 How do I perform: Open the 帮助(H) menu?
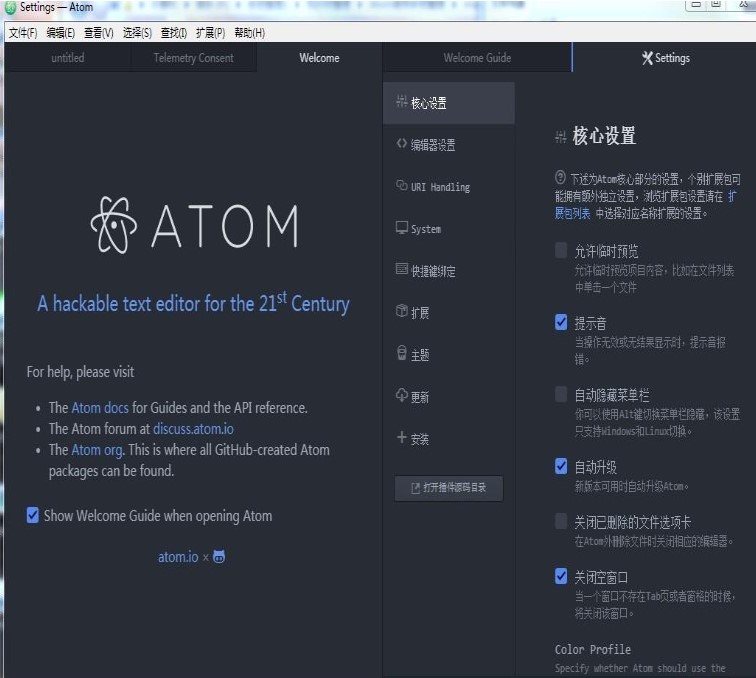249,33
